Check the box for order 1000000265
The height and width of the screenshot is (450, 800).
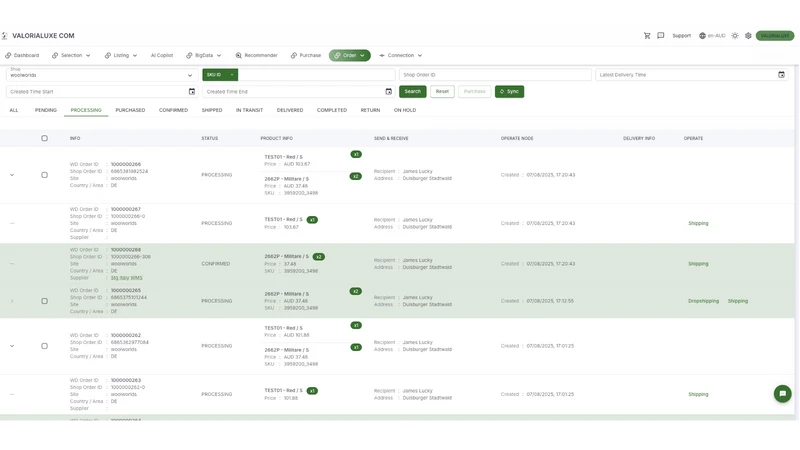44,301
